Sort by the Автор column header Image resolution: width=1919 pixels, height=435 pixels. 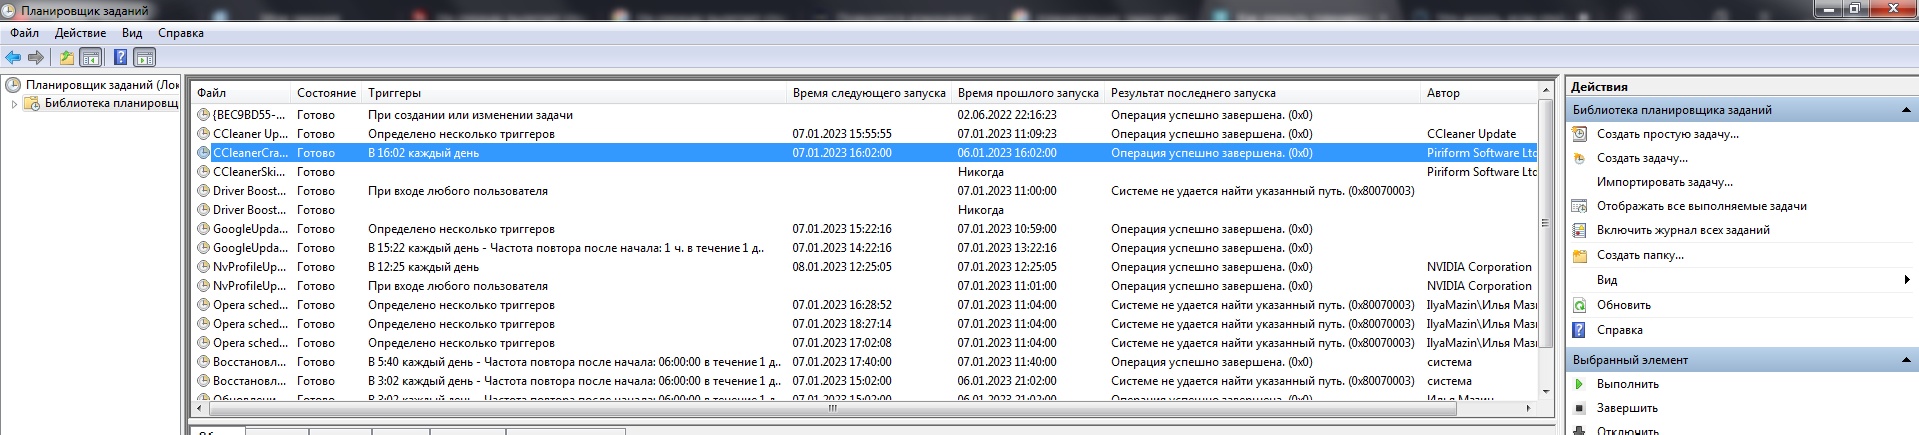pyautogui.click(x=1478, y=93)
